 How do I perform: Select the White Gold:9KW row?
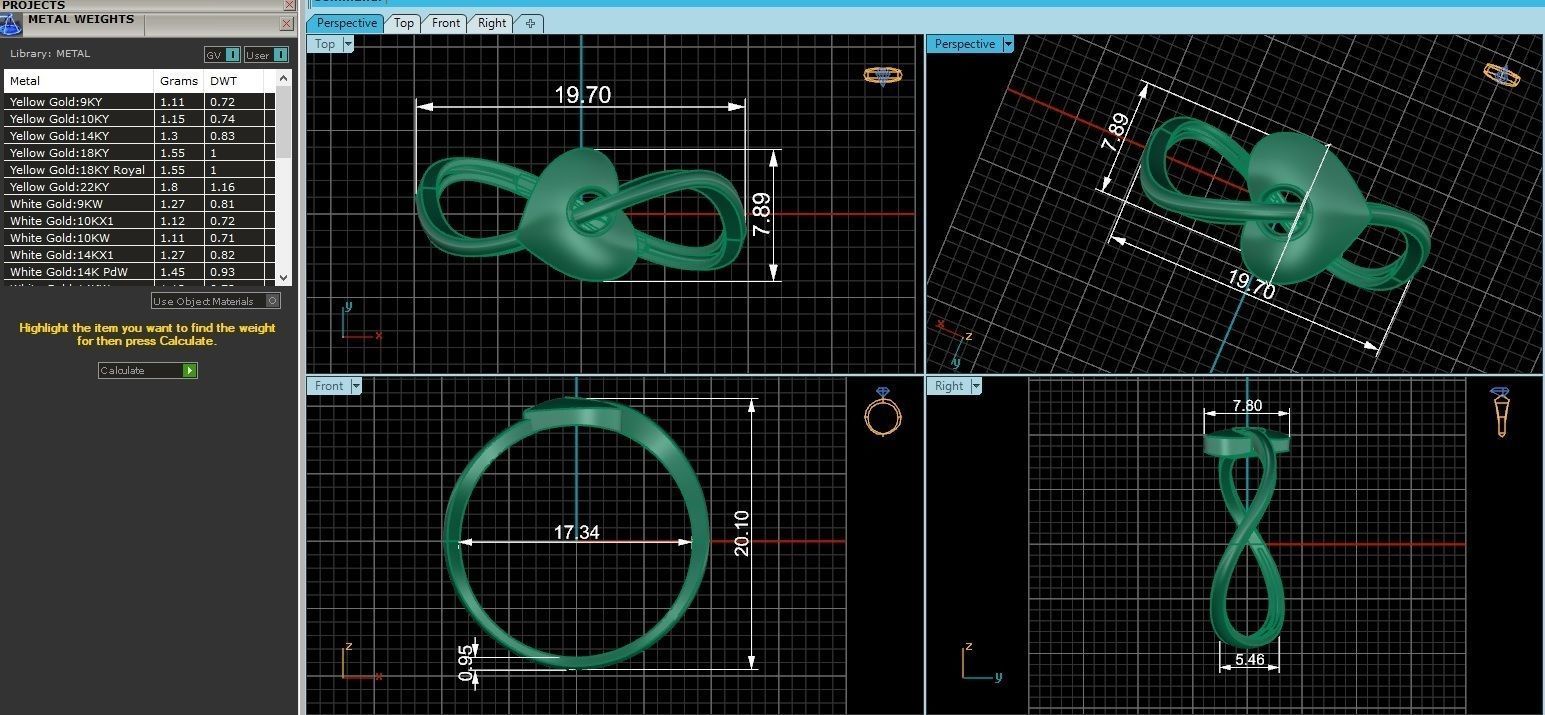139,204
